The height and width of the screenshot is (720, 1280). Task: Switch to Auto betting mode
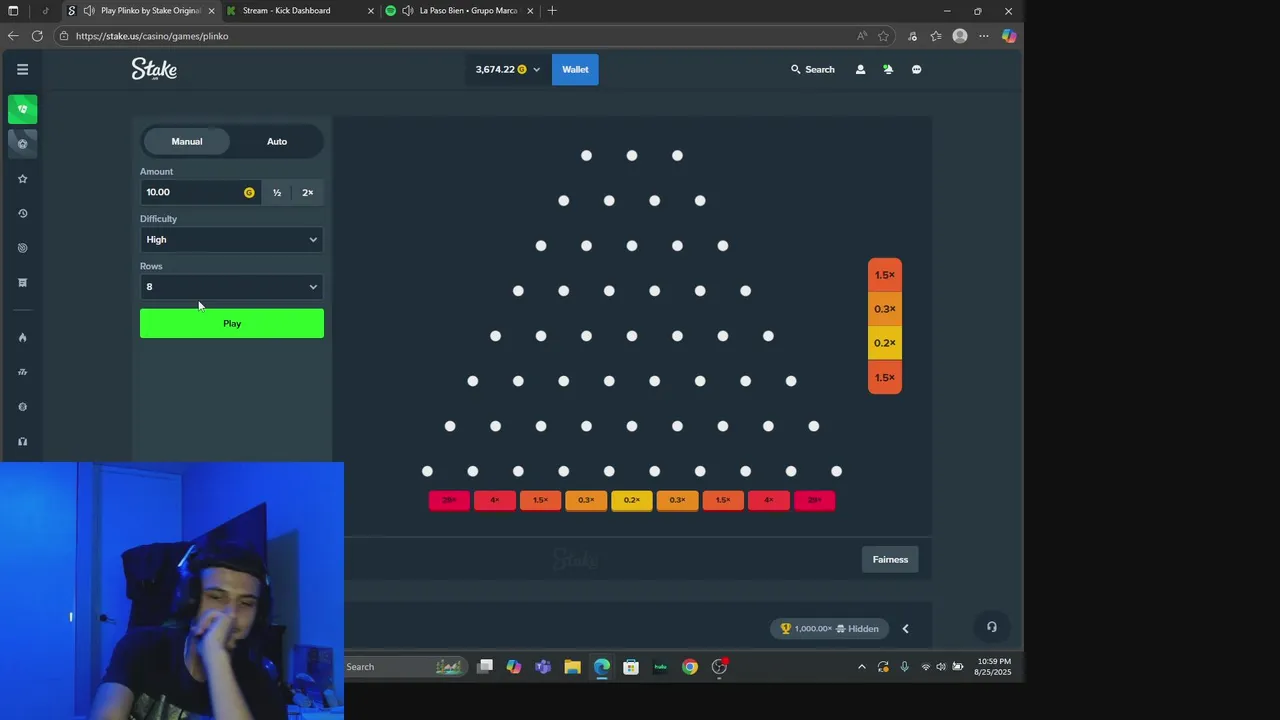tap(277, 141)
